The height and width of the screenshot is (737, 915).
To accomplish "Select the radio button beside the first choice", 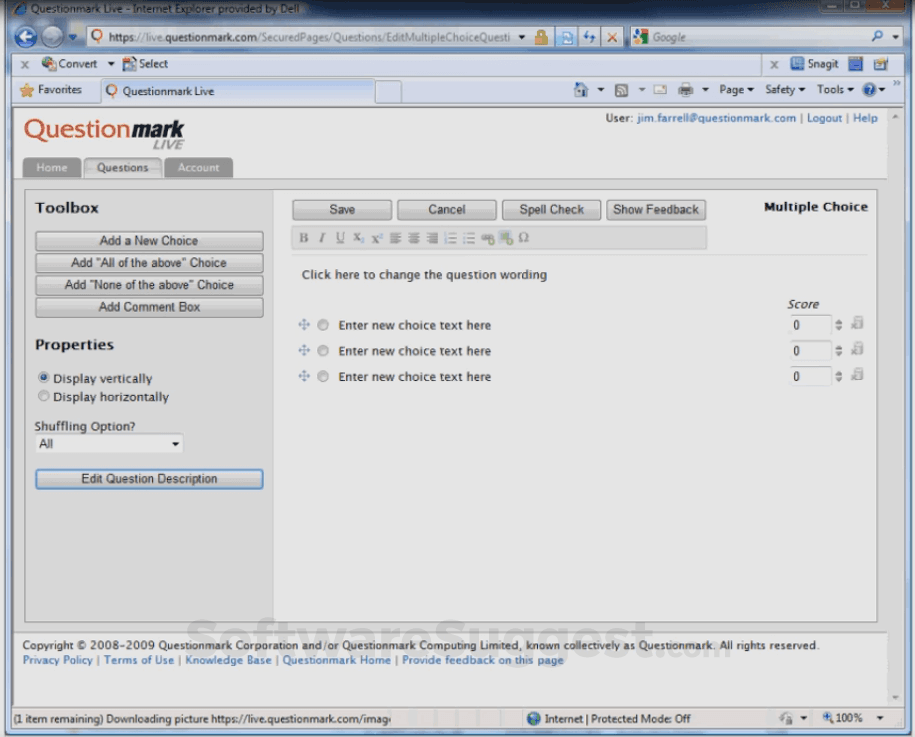I will click(320, 324).
